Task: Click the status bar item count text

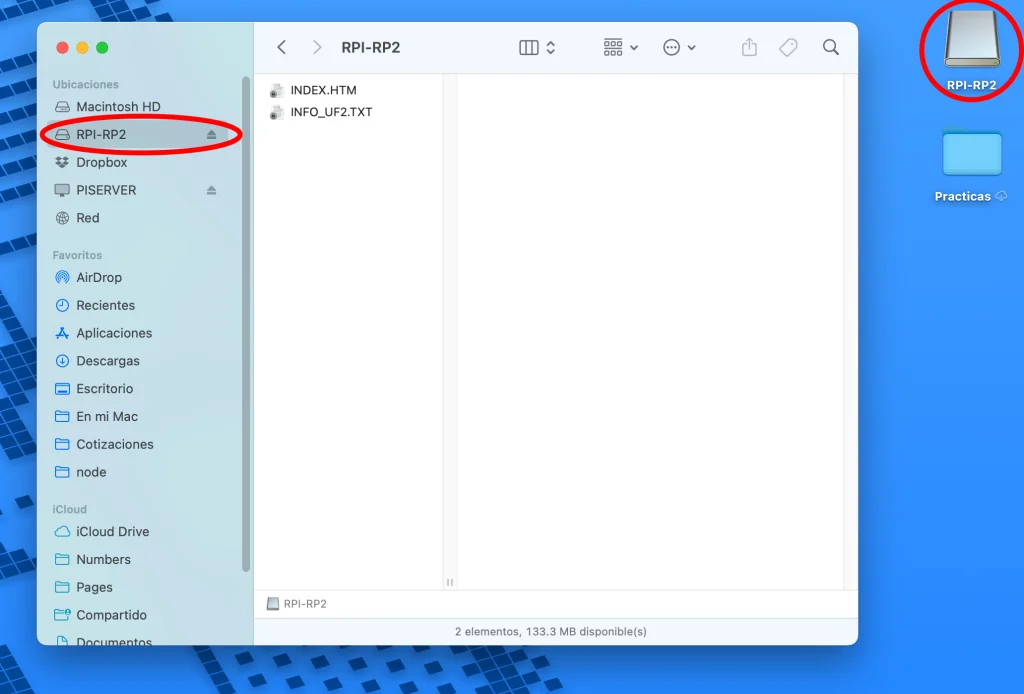Action: click(551, 631)
